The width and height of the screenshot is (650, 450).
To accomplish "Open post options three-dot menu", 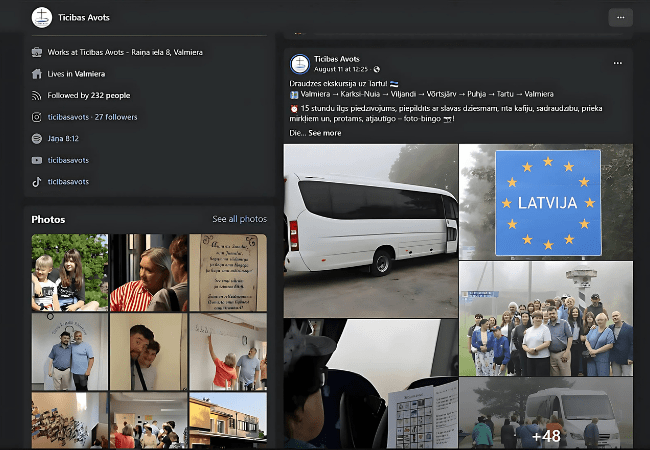I will (x=618, y=63).
